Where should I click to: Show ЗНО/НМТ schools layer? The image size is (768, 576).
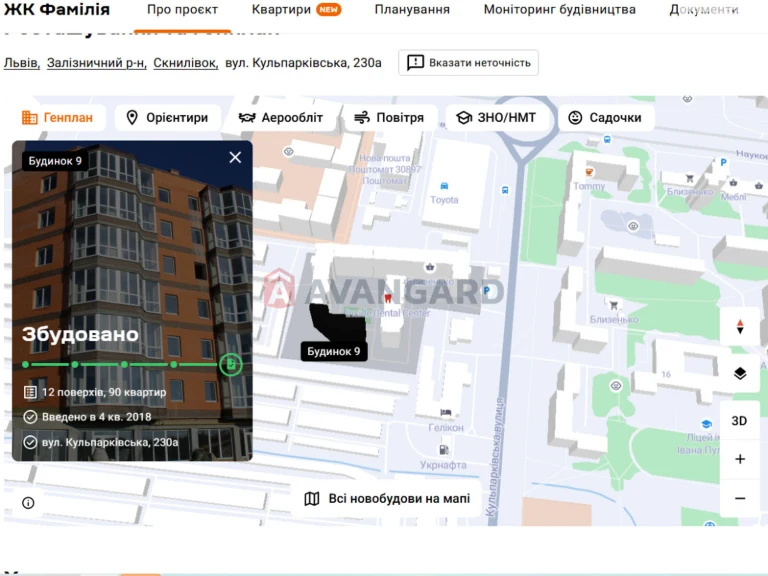[496, 118]
